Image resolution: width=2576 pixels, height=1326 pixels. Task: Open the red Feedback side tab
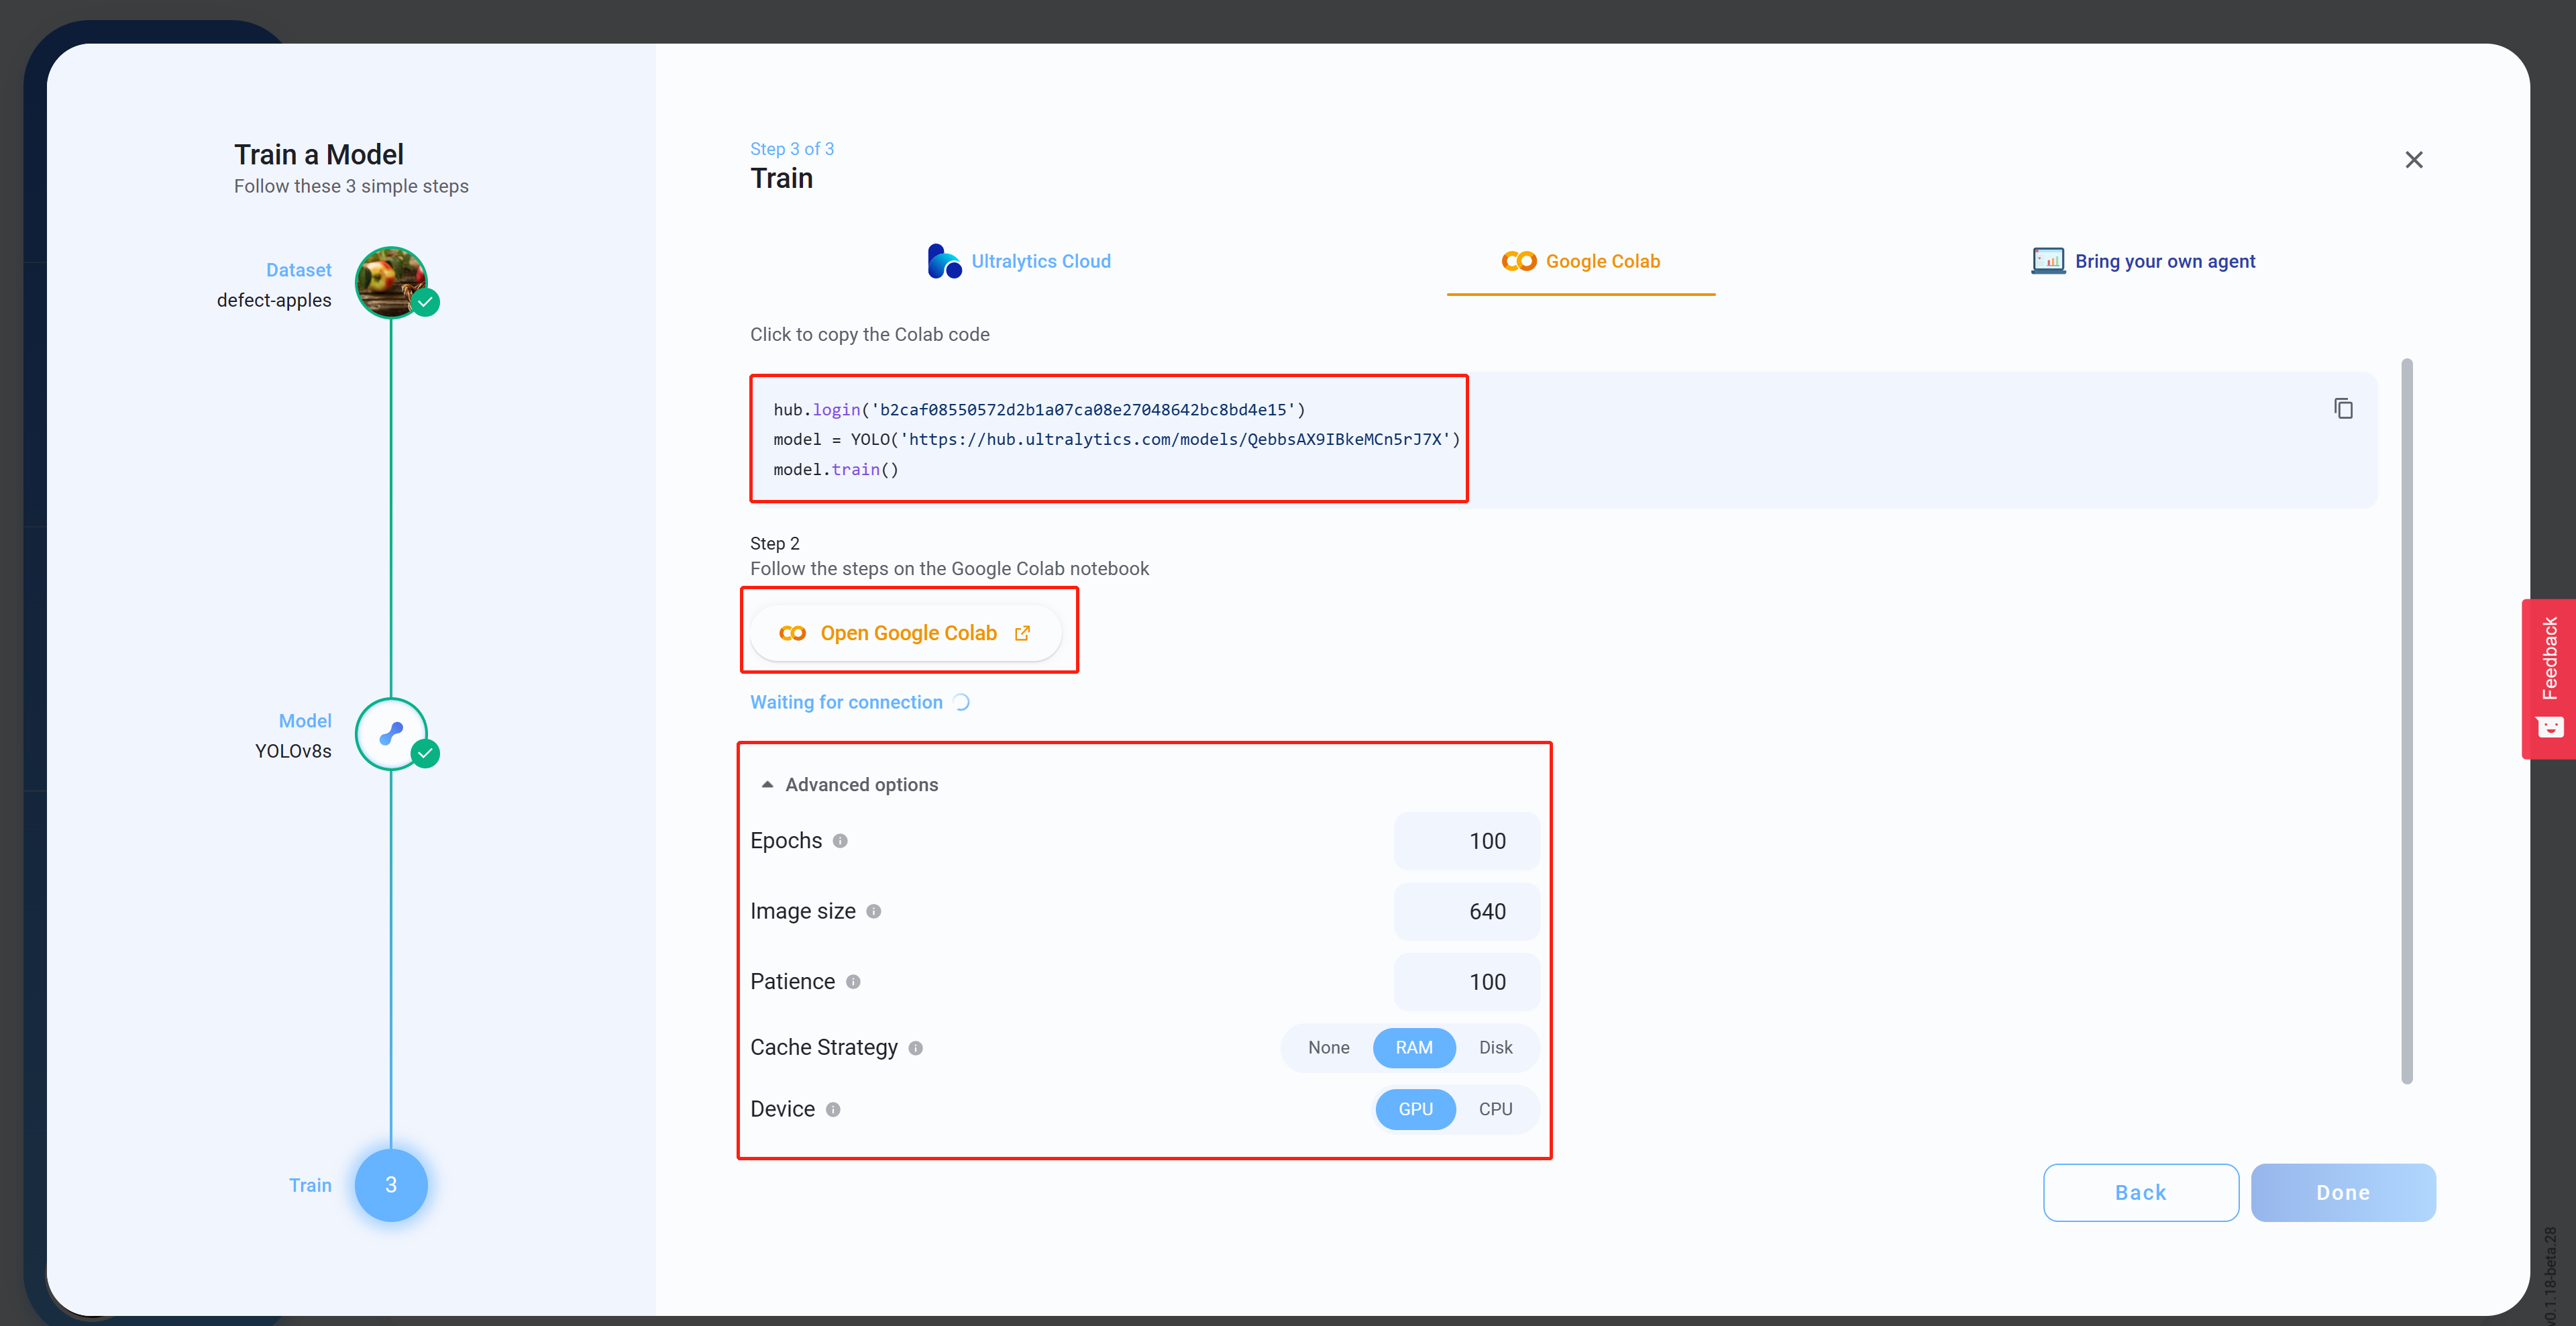[2549, 678]
